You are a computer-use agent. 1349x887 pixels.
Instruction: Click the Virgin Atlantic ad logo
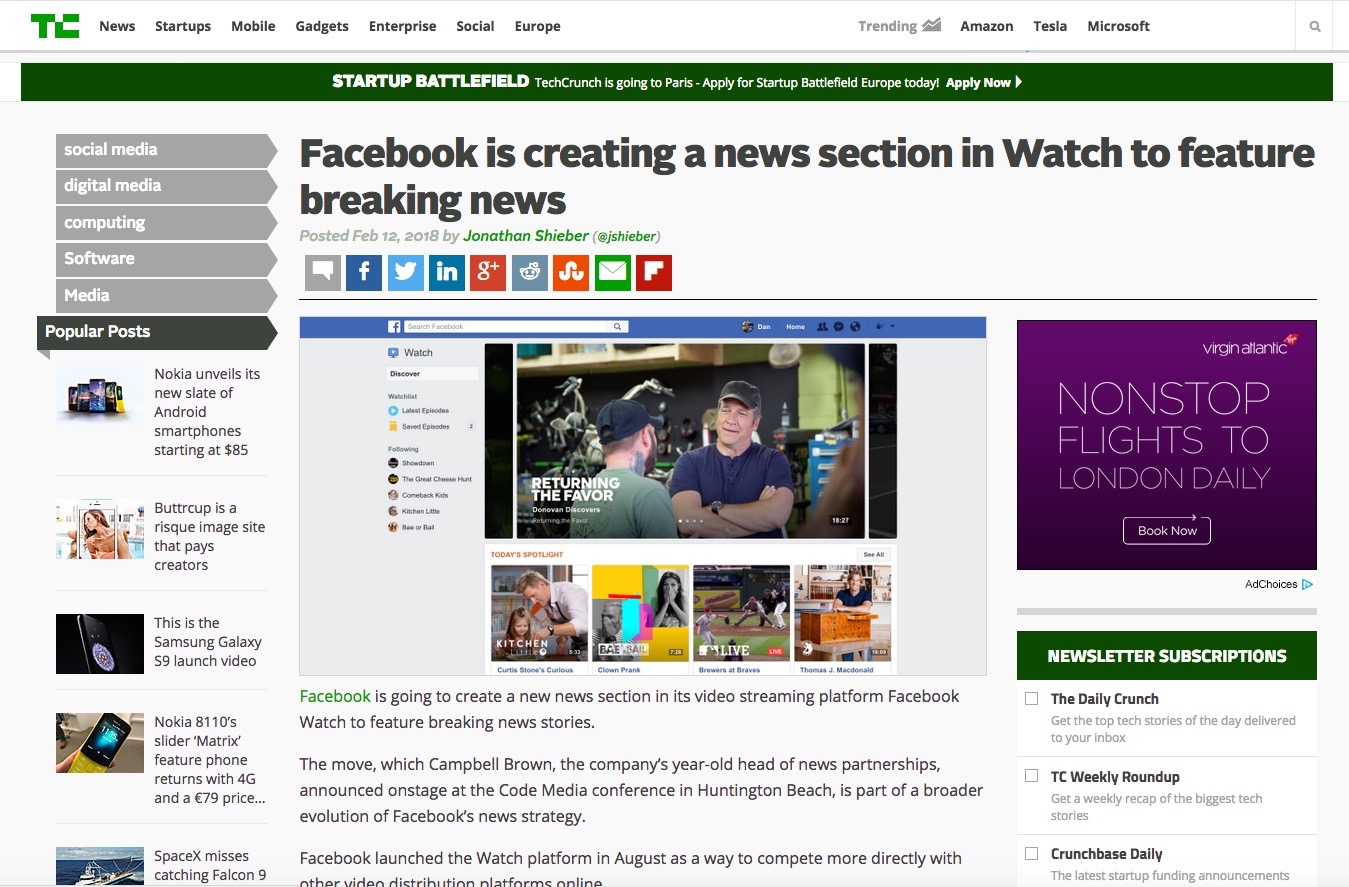coord(1250,346)
